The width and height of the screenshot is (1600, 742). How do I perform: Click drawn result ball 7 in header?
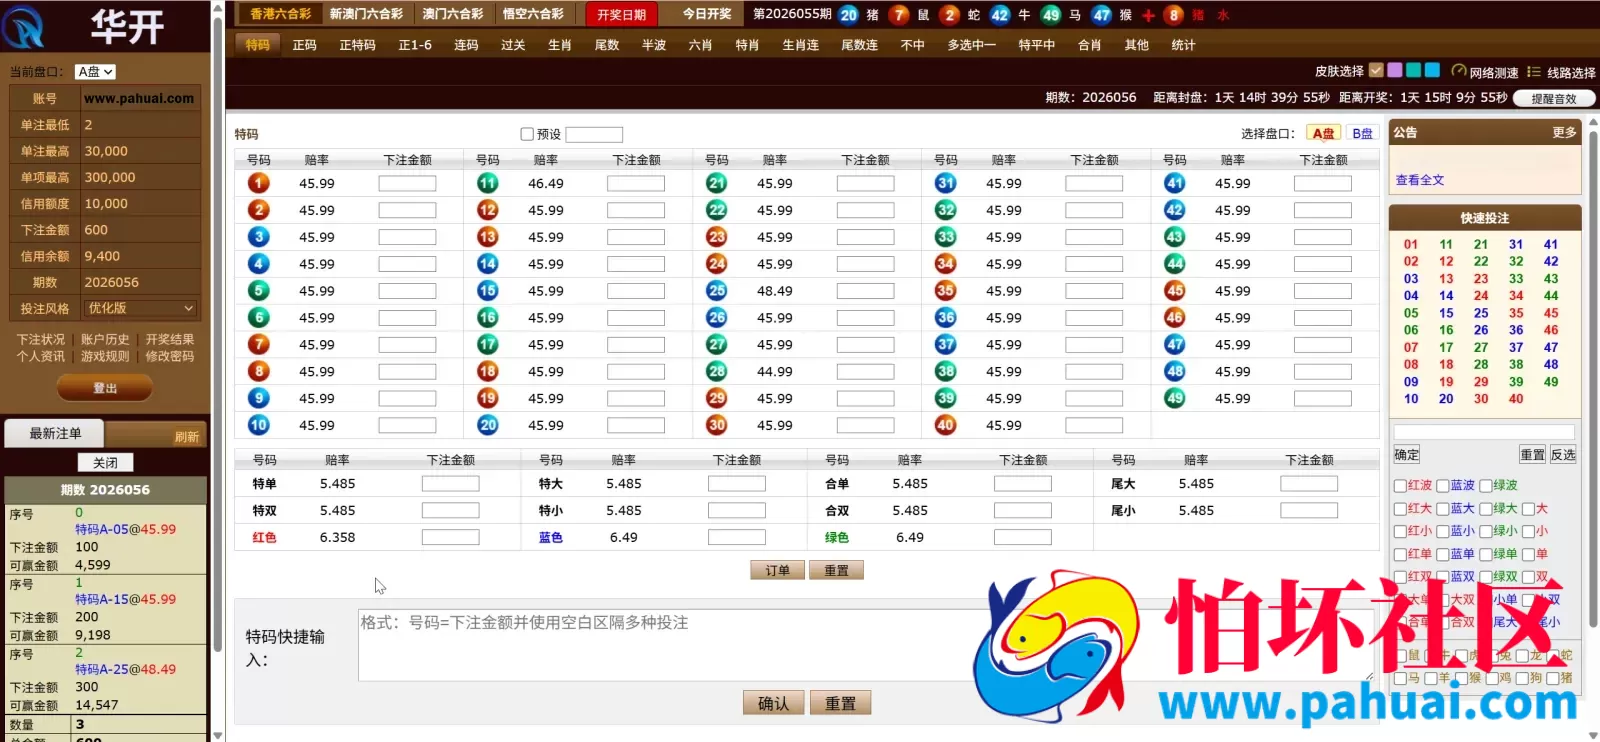tap(899, 14)
